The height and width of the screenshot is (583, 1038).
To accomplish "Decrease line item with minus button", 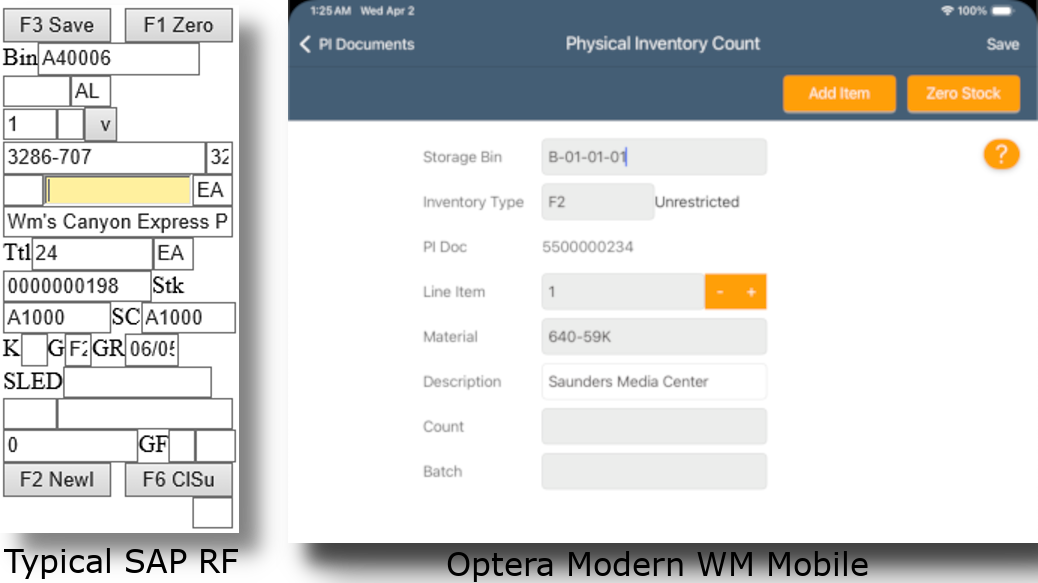I will [720, 292].
